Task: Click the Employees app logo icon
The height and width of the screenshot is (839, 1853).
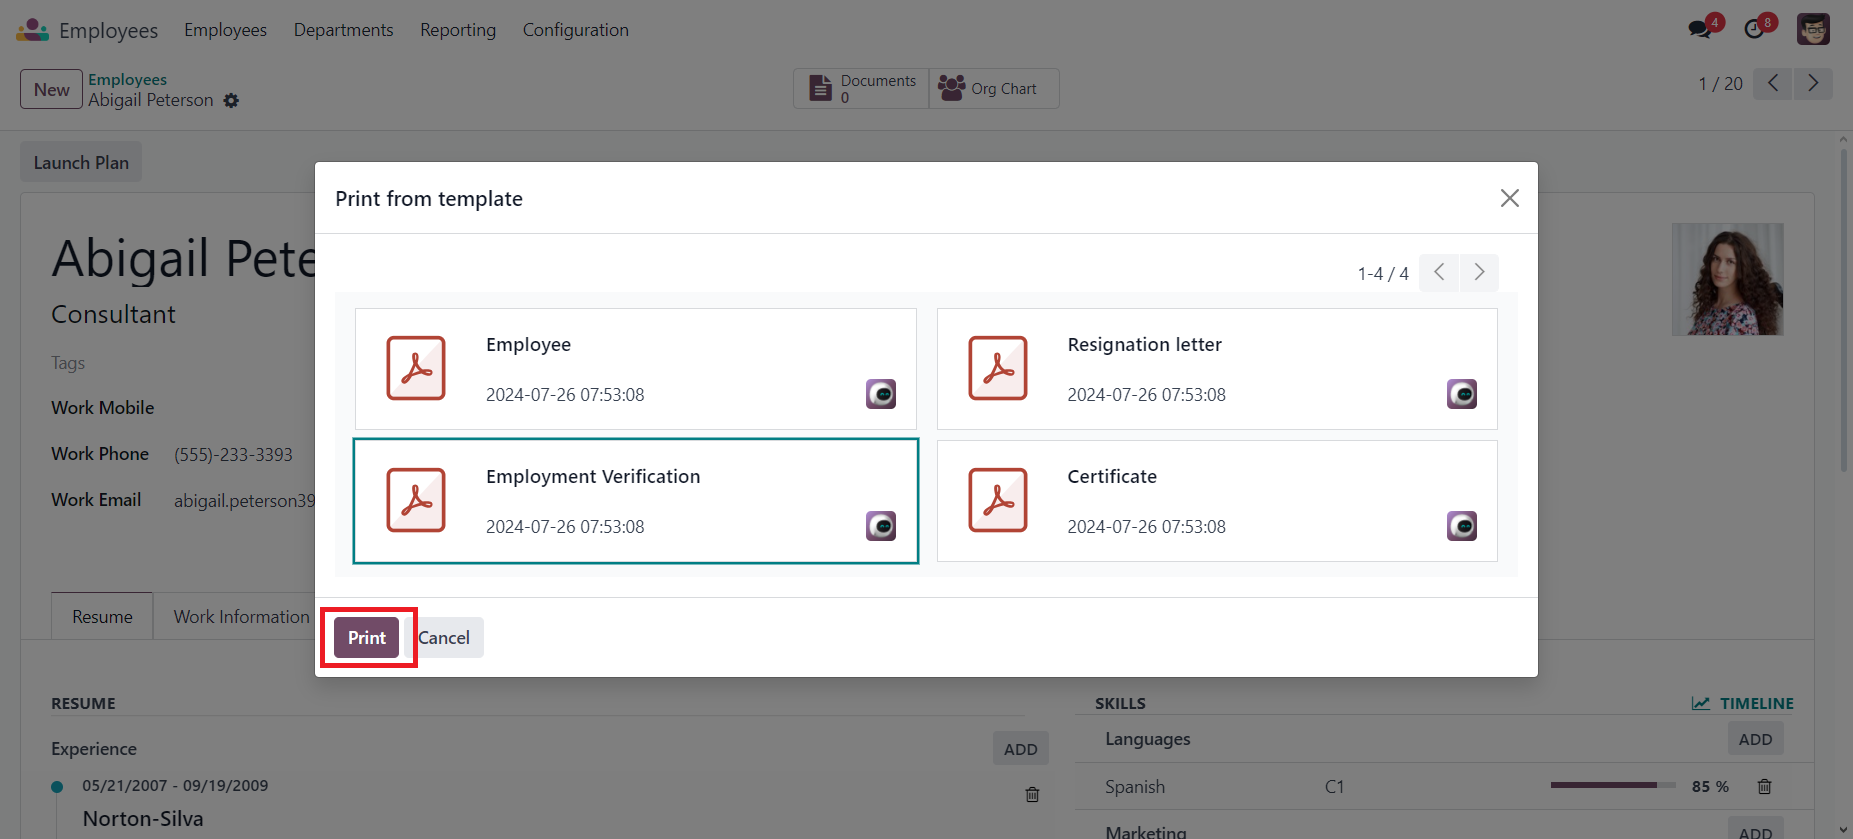Action: click(32, 30)
